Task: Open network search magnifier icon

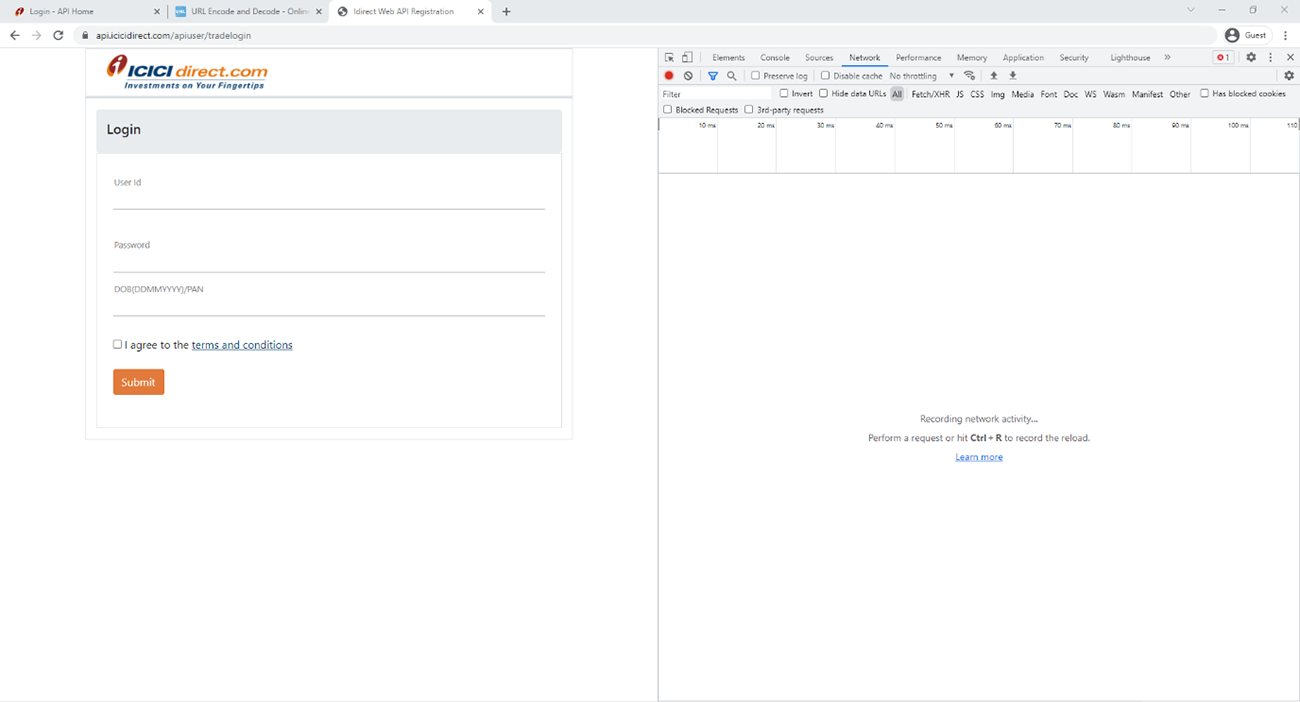Action: pos(732,76)
